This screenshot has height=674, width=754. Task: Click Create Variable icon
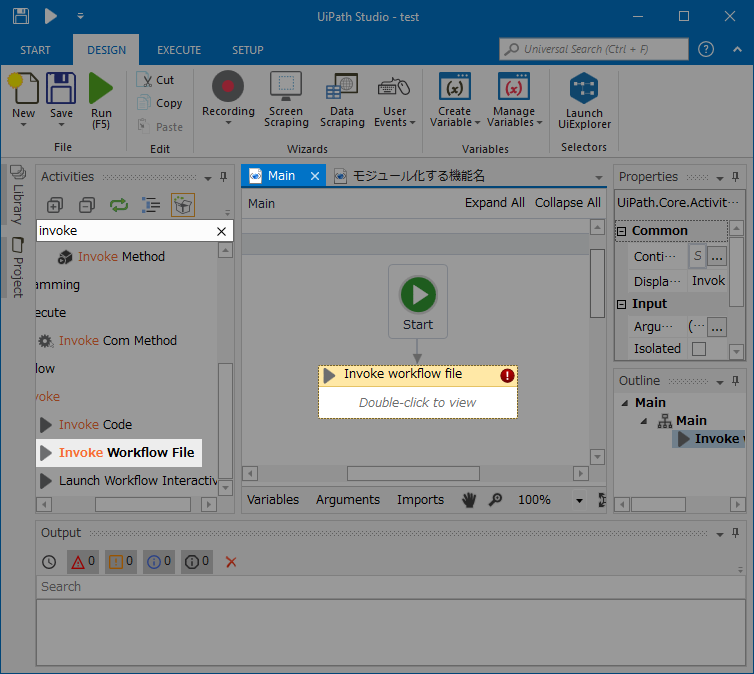(x=454, y=87)
